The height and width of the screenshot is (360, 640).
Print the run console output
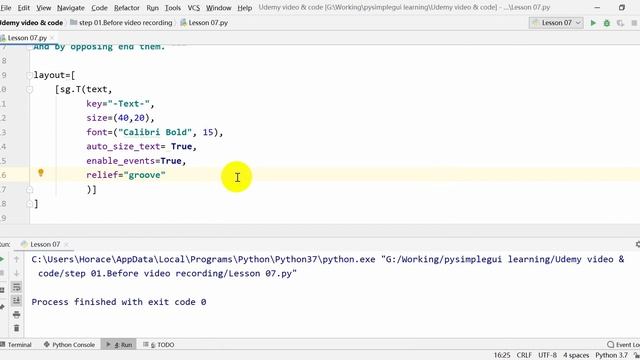[16, 315]
